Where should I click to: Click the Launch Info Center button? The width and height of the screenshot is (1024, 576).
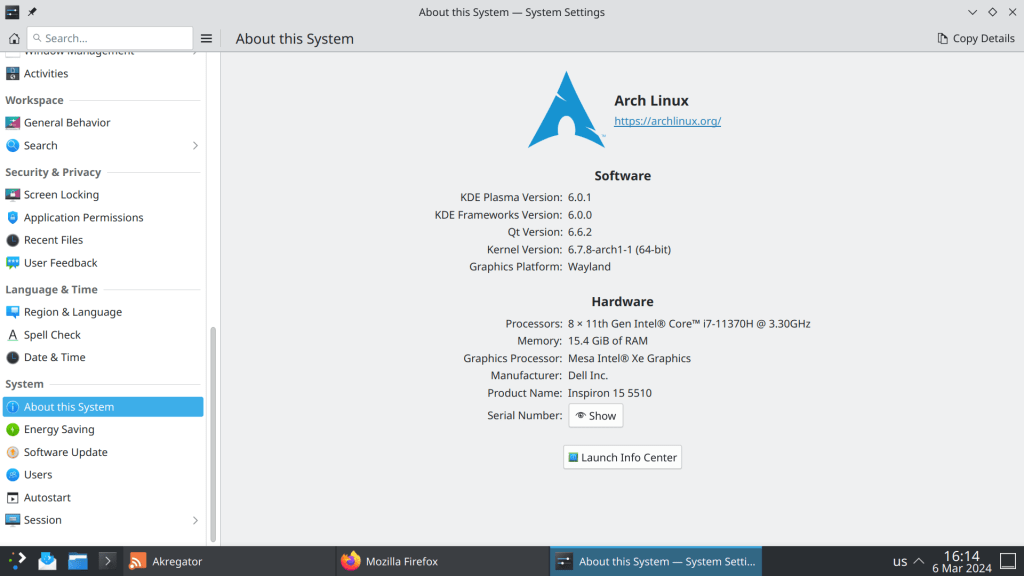(622, 457)
